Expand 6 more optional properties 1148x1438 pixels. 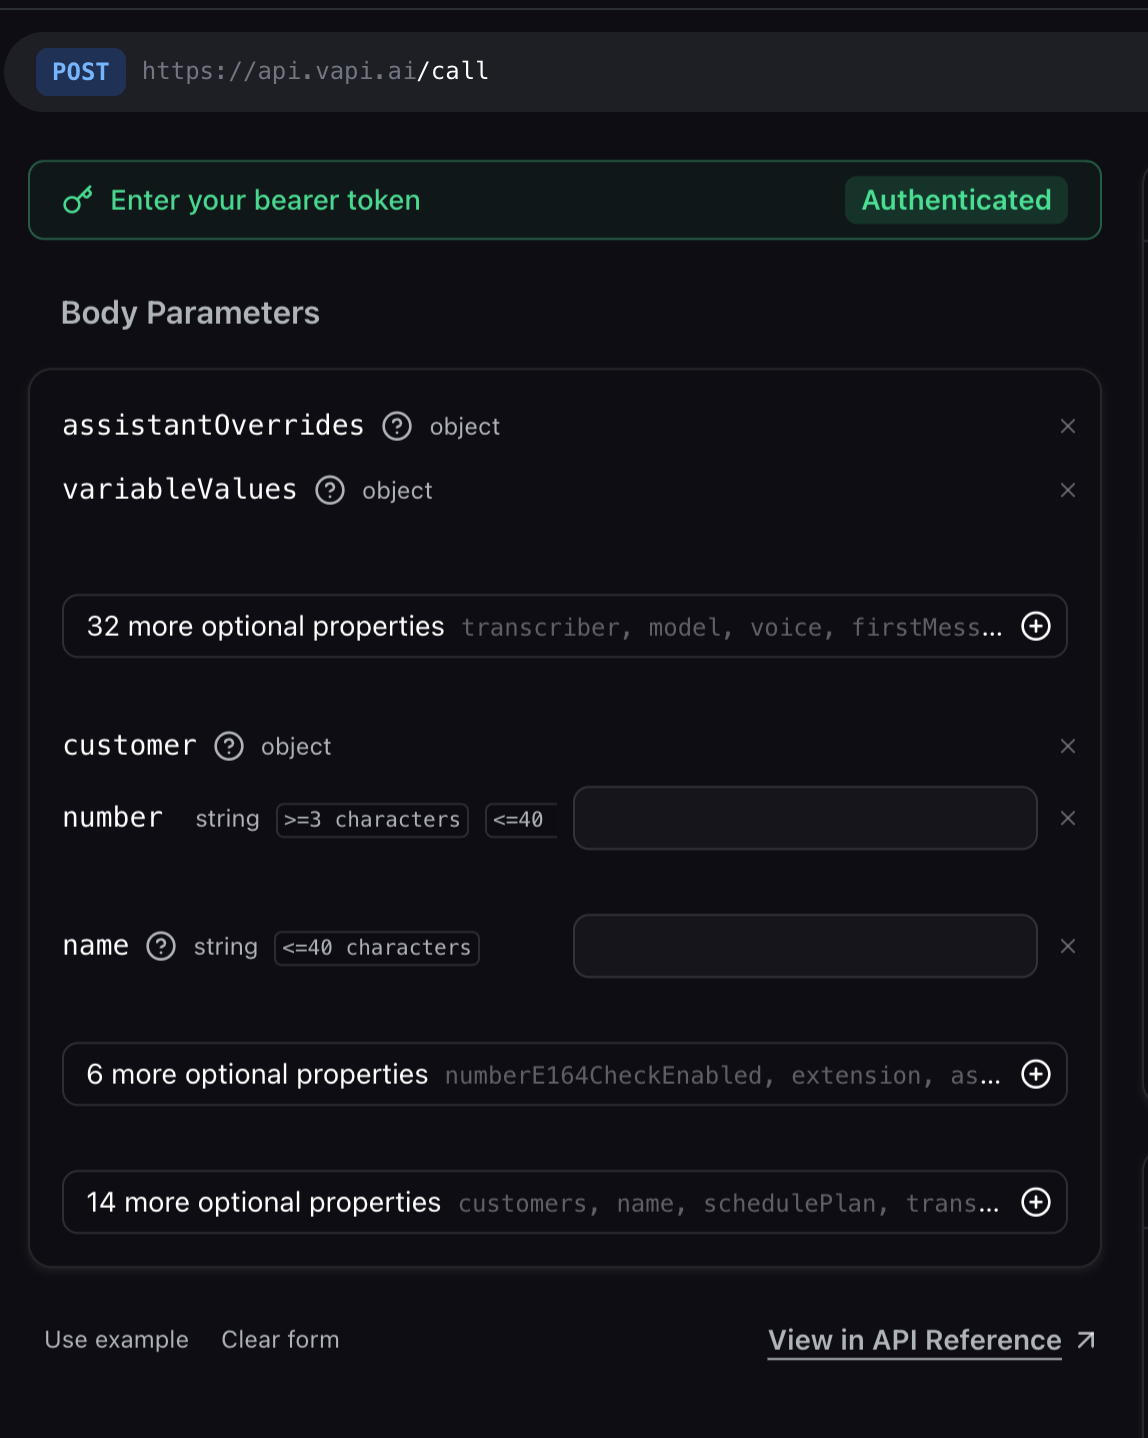click(1036, 1074)
